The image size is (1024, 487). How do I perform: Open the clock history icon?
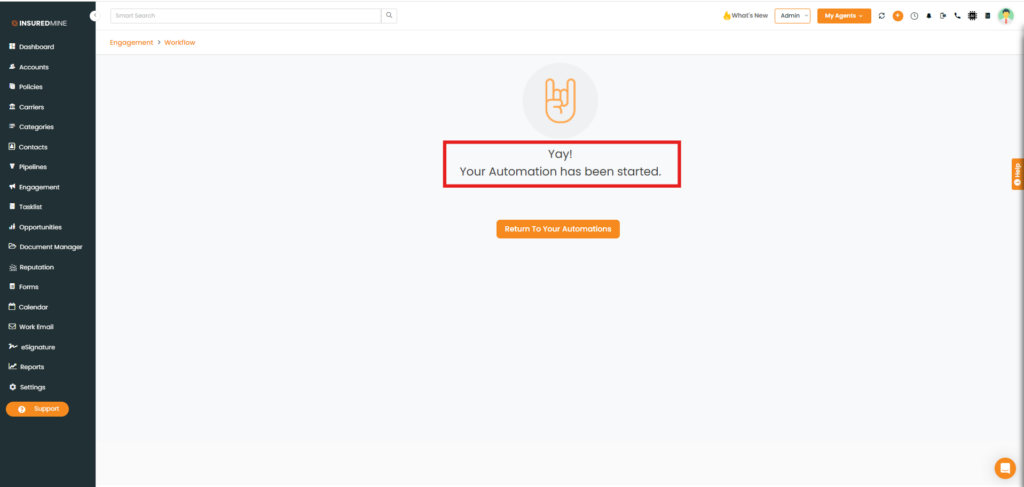point(913,16)
